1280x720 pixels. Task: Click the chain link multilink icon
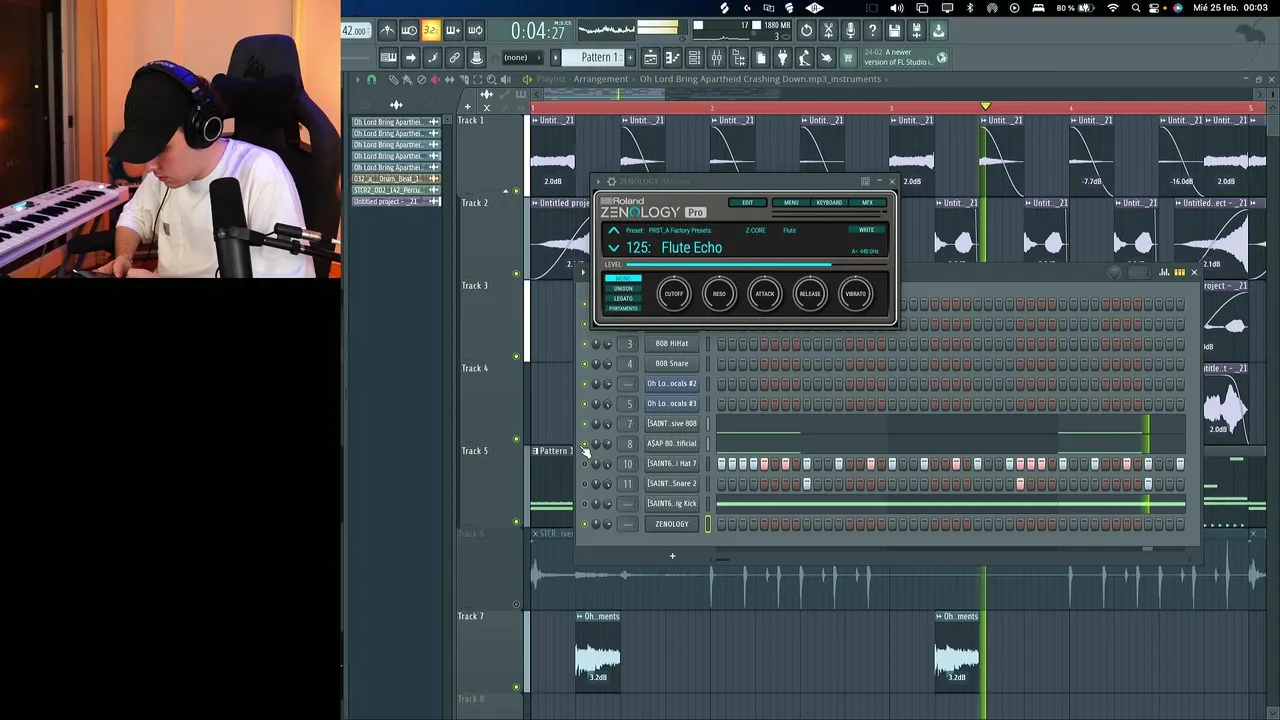454,58
